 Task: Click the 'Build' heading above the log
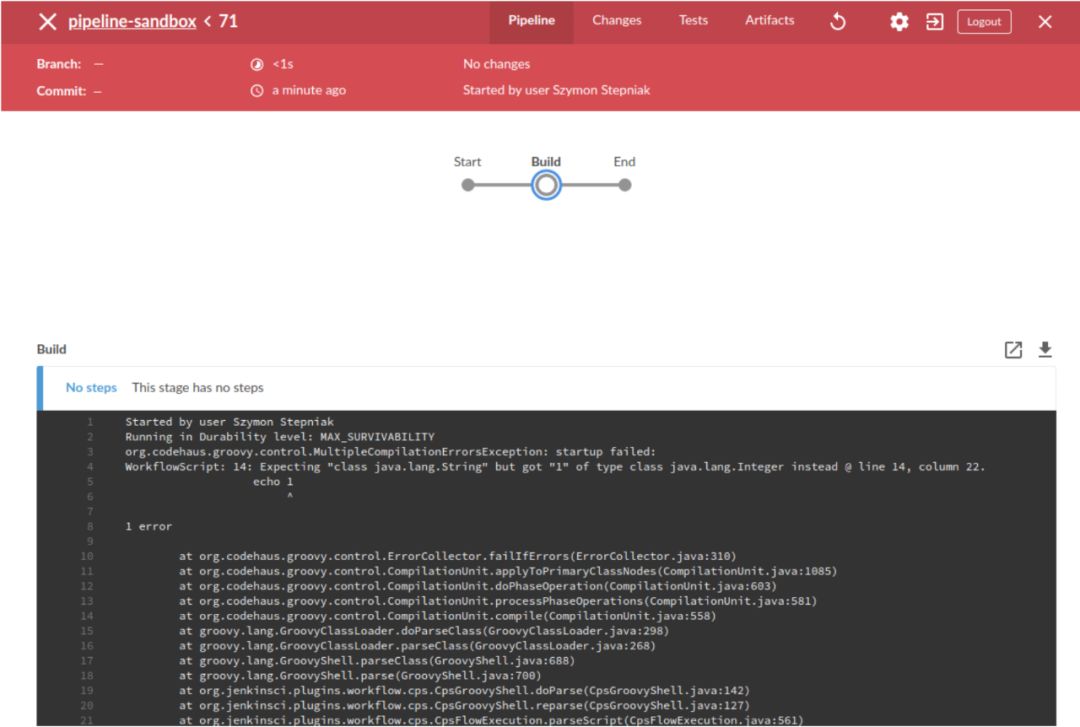[x=52, y=349]
